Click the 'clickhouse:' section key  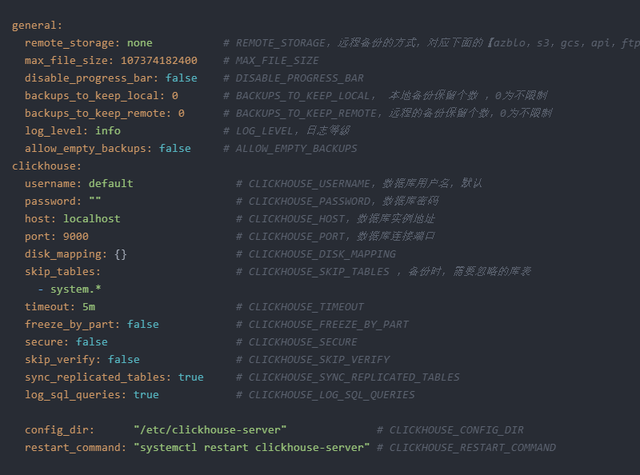[46, 166]
